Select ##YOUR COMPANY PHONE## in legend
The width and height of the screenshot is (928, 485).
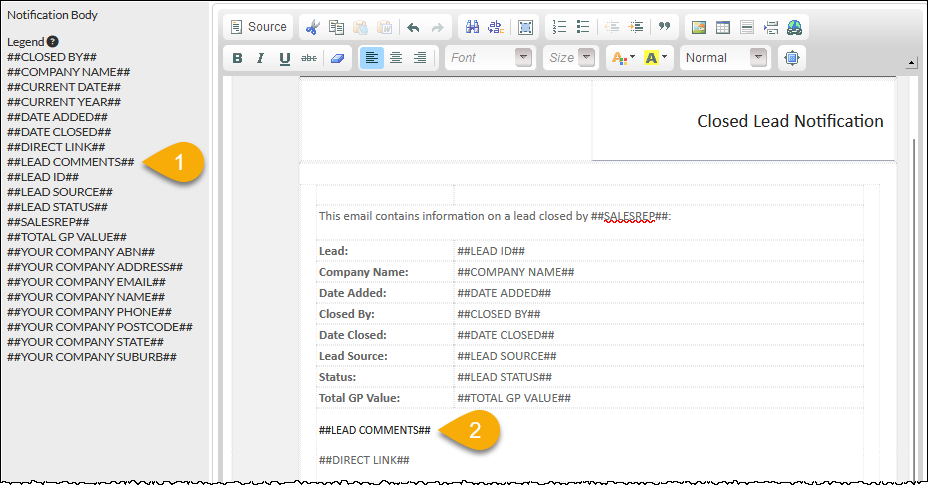pyautogui.click(x=89, y=312)
